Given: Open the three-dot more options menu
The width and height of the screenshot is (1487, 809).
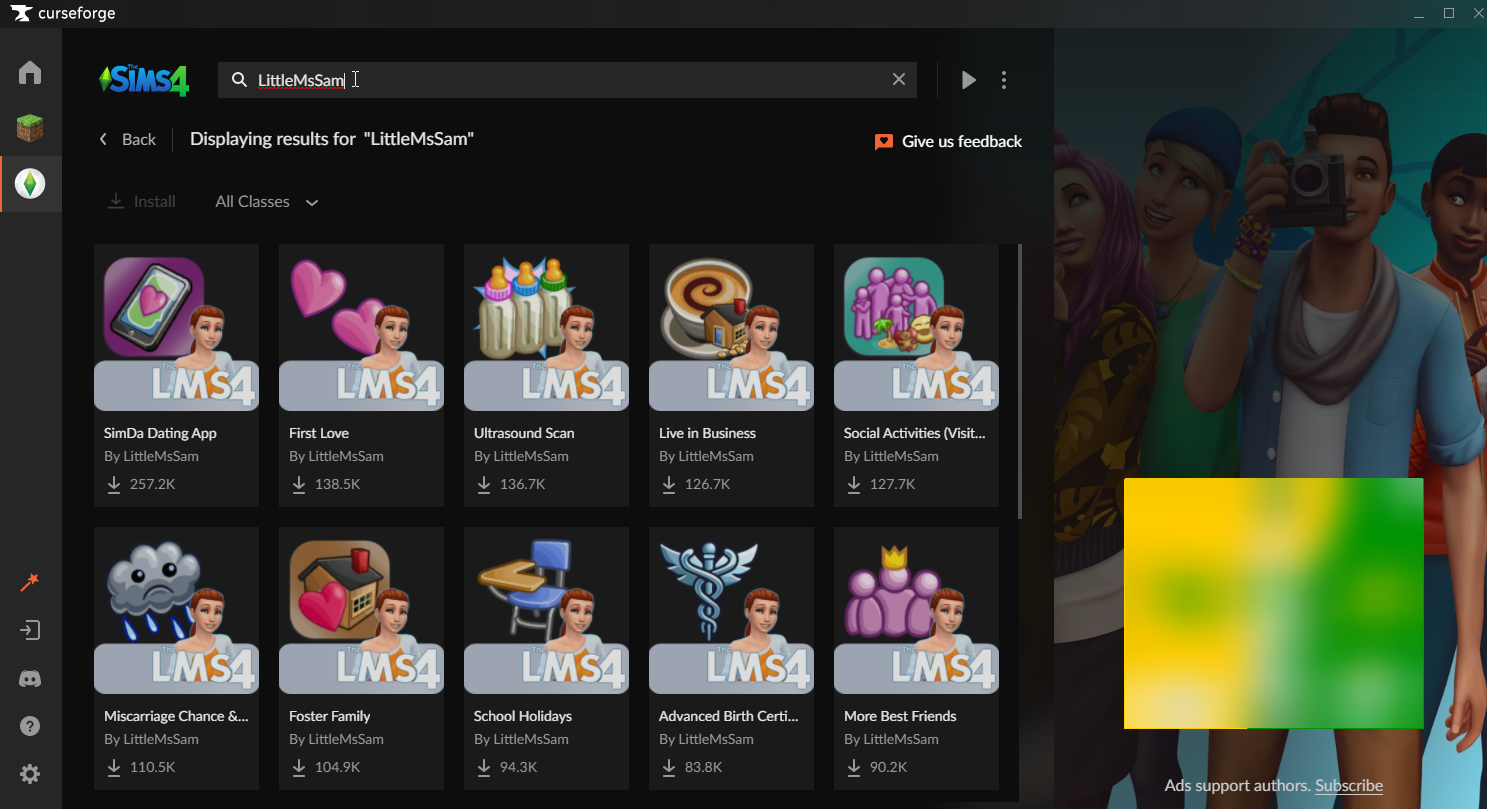Looking at the screenshot, I should click(x=1004, y=80).
